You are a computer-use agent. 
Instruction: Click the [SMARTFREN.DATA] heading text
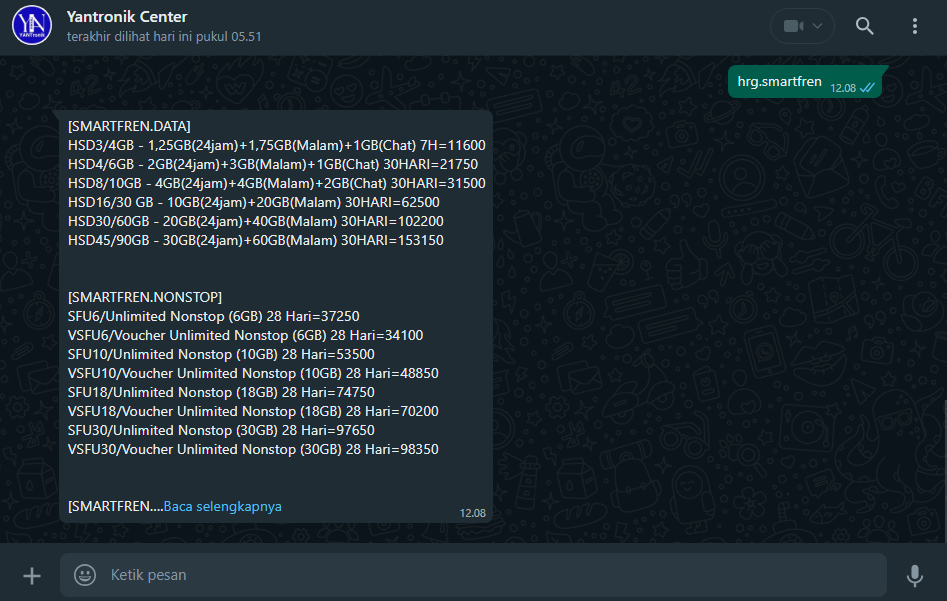click(x=129, y=126)
